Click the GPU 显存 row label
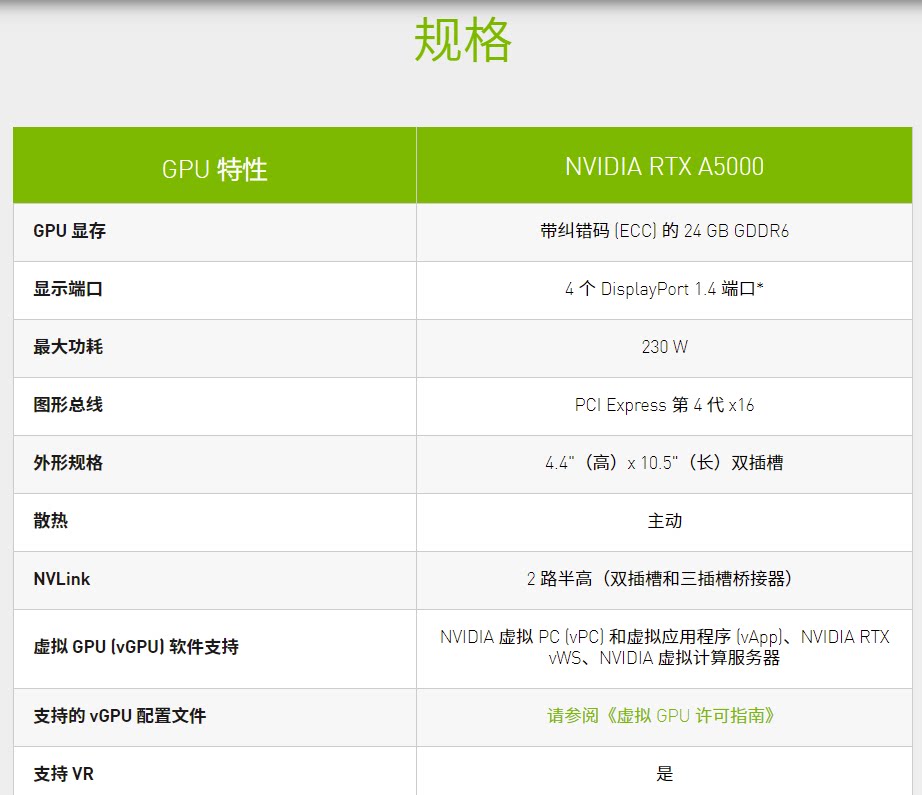This screenshot has width=922, height=795. 69,231
